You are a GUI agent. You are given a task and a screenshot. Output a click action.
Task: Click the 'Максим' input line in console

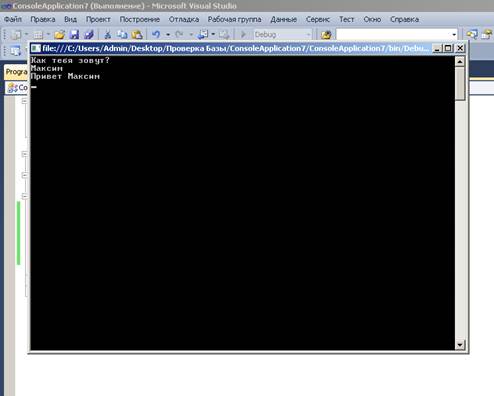(x=47, y=68)
